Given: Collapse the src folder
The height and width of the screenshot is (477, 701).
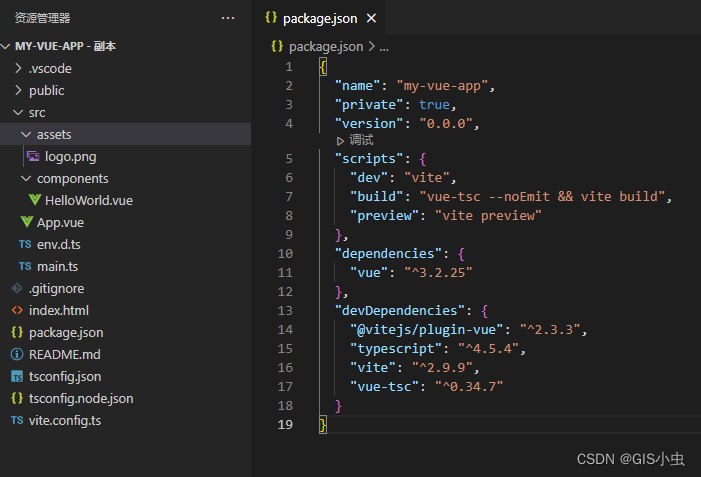Looking at the screenshot, I should coord(18,112).
